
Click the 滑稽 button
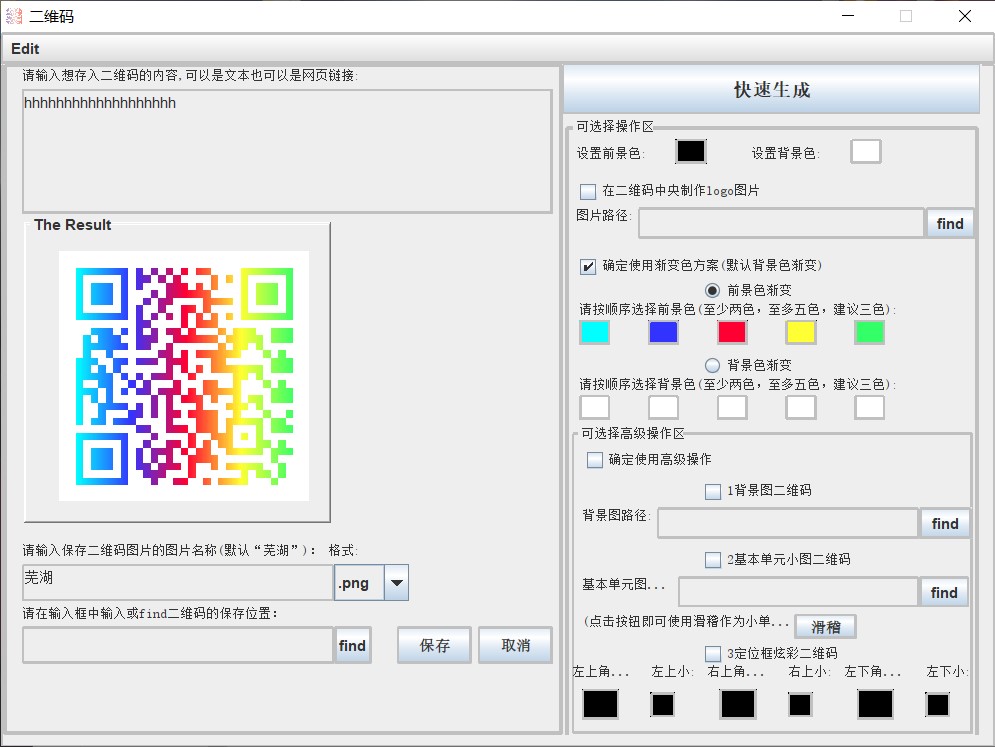826,627
